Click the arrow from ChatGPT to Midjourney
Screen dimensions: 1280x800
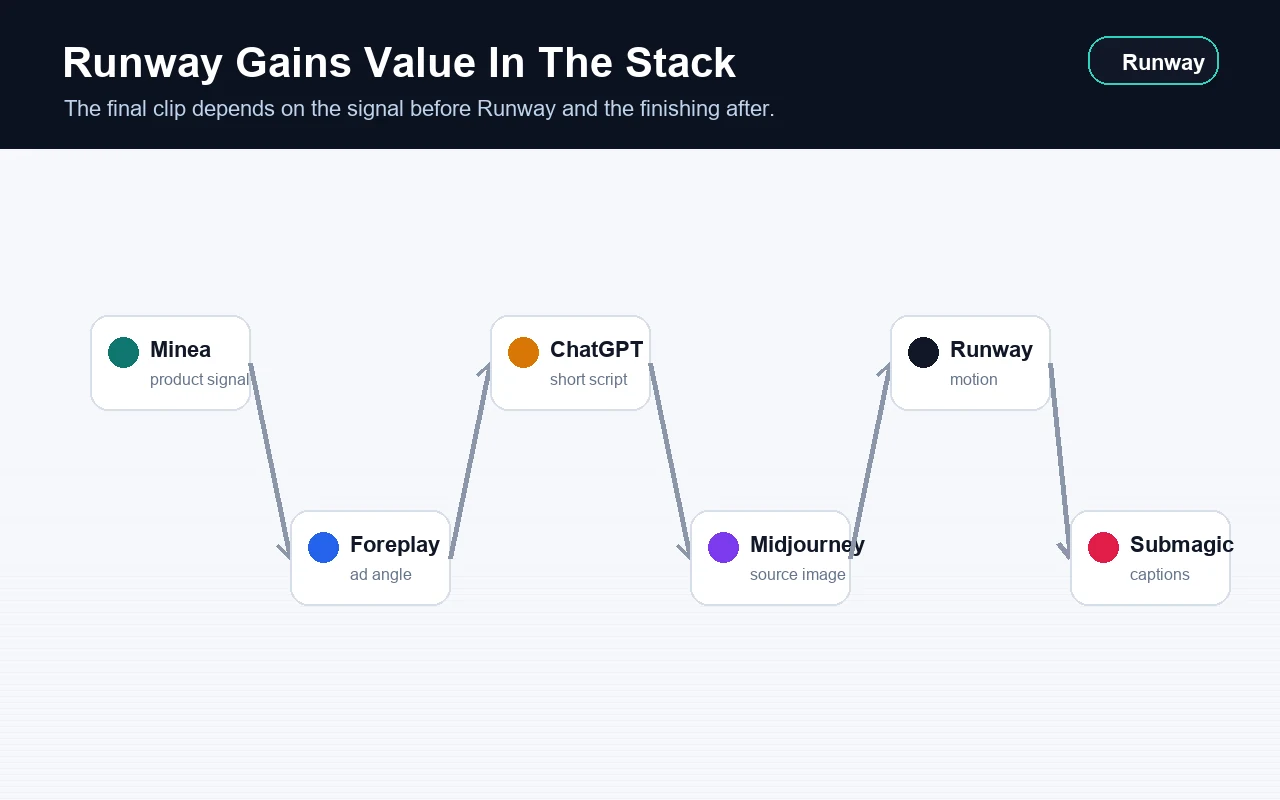670,460
